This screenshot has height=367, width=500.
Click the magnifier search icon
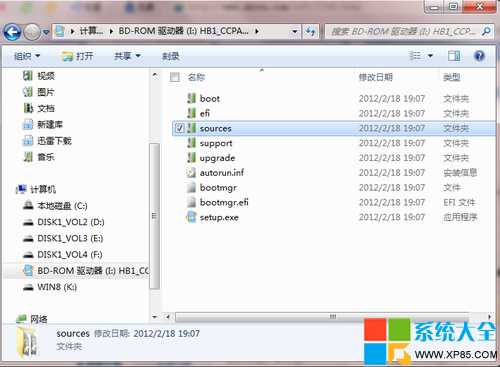[x=486, y=32]
